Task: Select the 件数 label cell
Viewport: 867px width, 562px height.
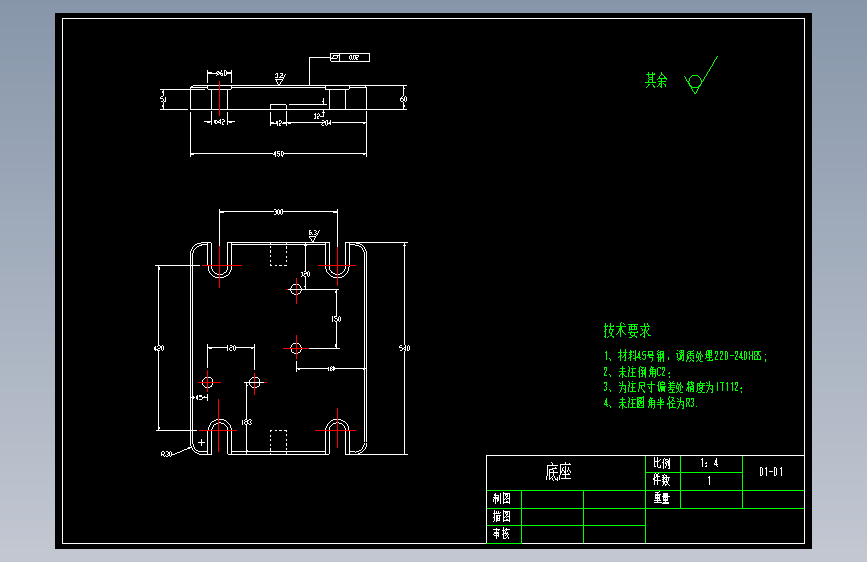Action: pyautogui.click(x=662, y=481)
